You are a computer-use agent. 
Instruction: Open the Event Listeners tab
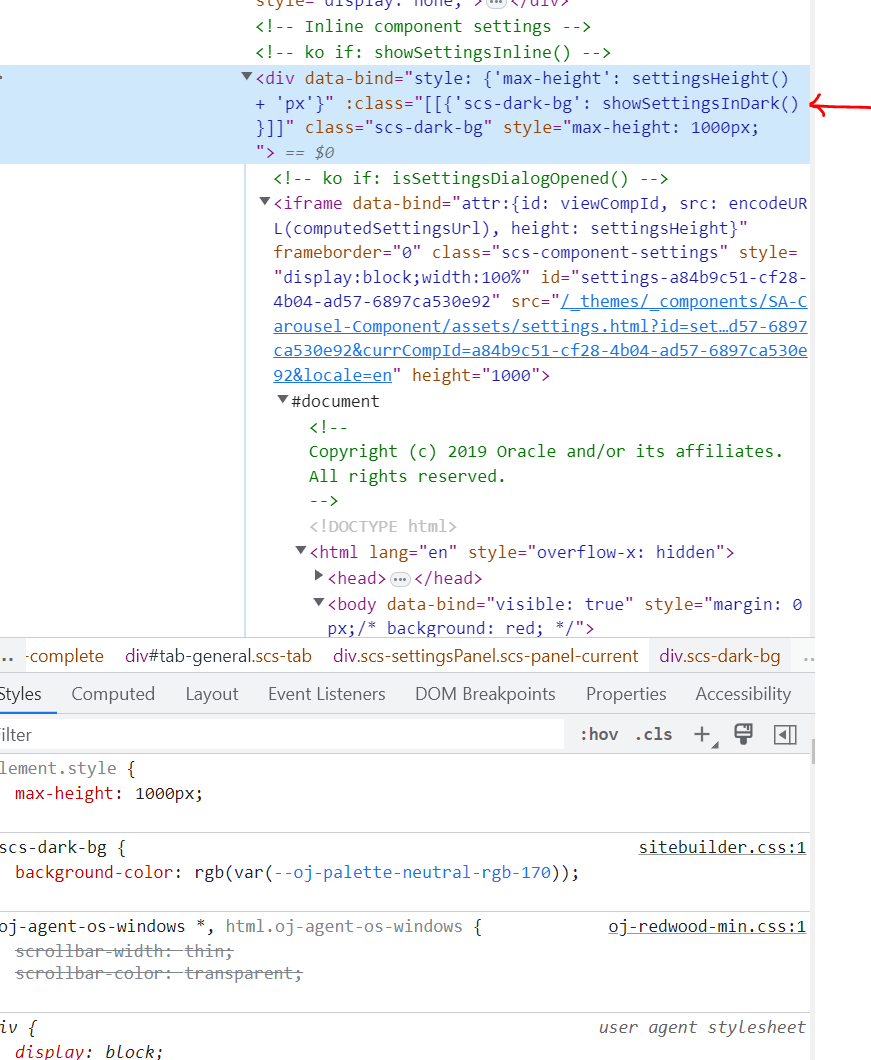(327, 694)
